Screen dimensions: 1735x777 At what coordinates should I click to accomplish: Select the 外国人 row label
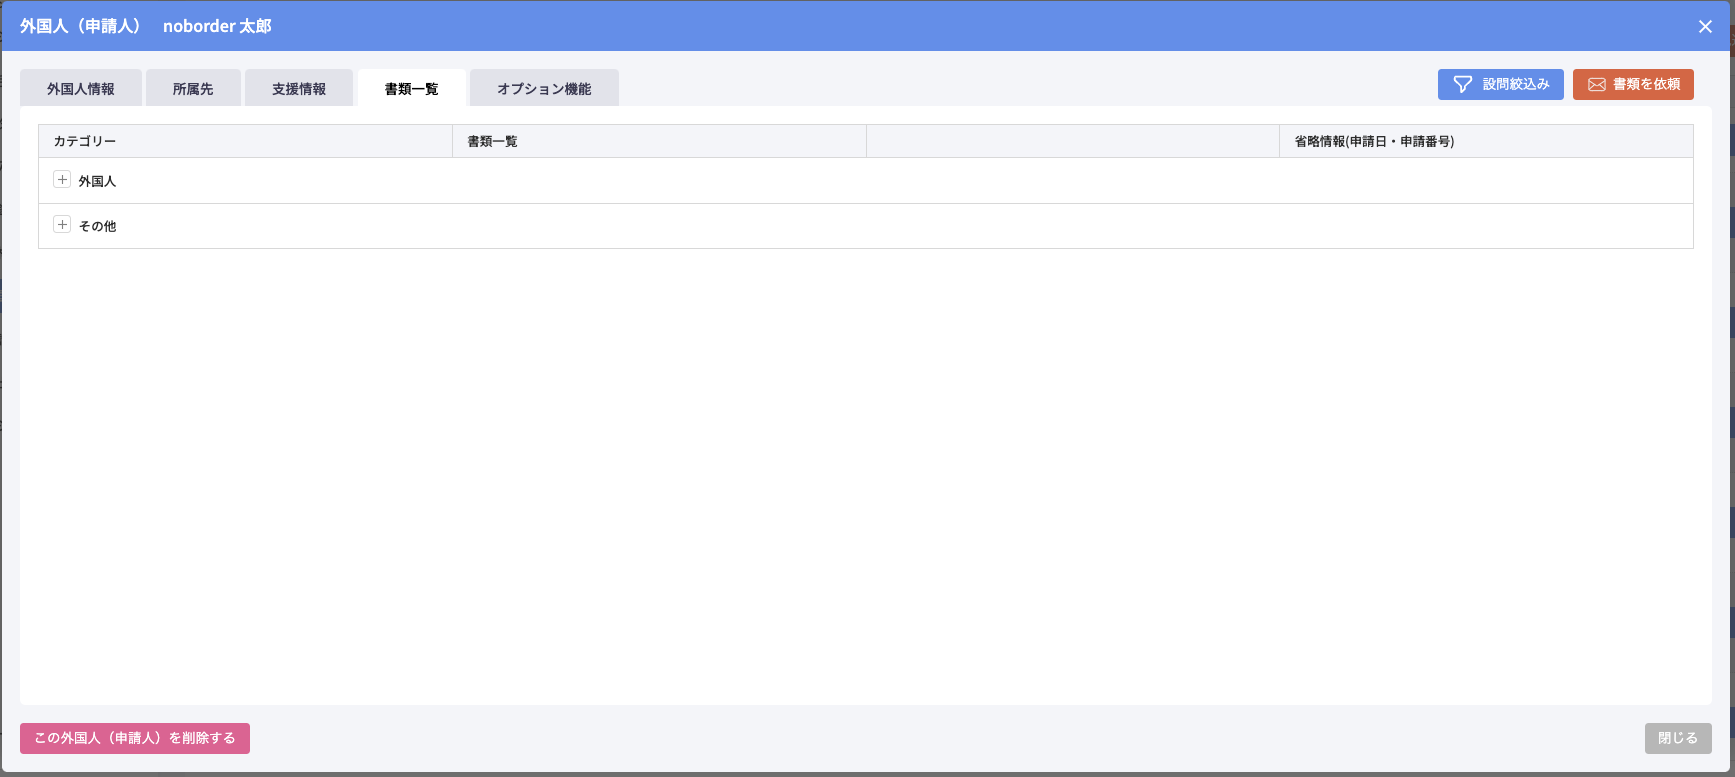(x=97, y=181)
